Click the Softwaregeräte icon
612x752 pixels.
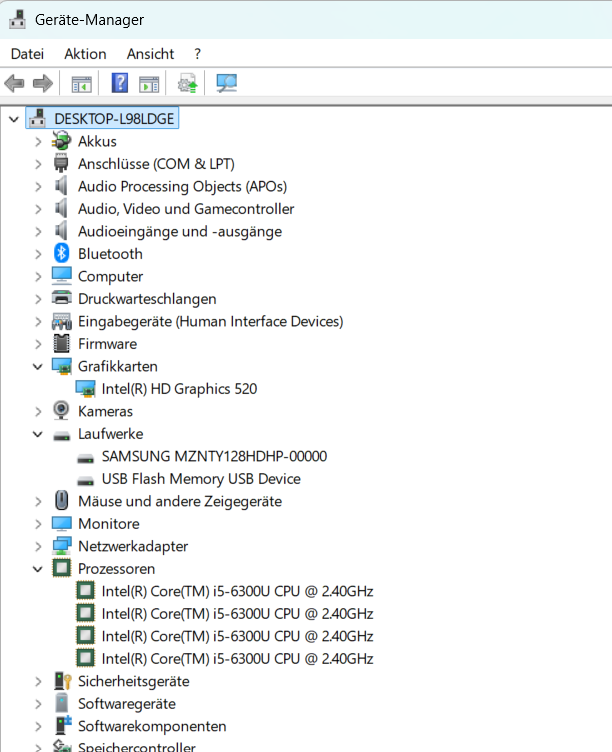point(61,703)
